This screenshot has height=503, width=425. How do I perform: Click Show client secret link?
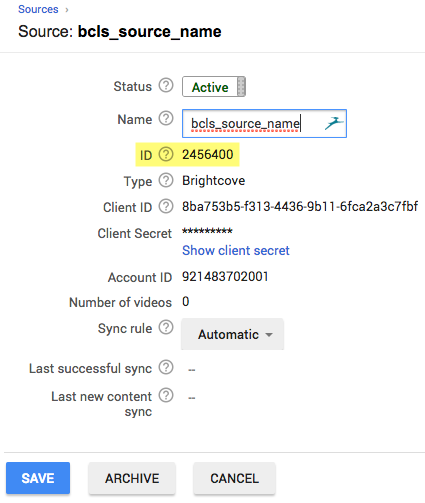[236, 250]
